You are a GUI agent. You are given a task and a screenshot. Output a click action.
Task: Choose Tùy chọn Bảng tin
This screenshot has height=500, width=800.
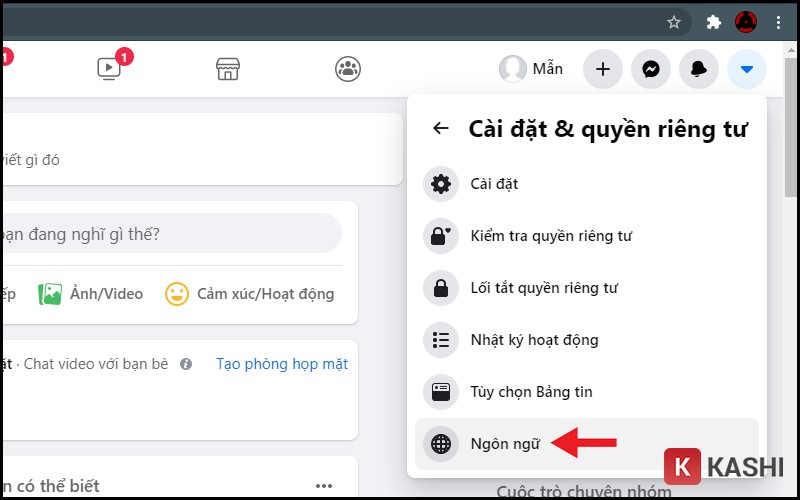click(x=587, y=392)
